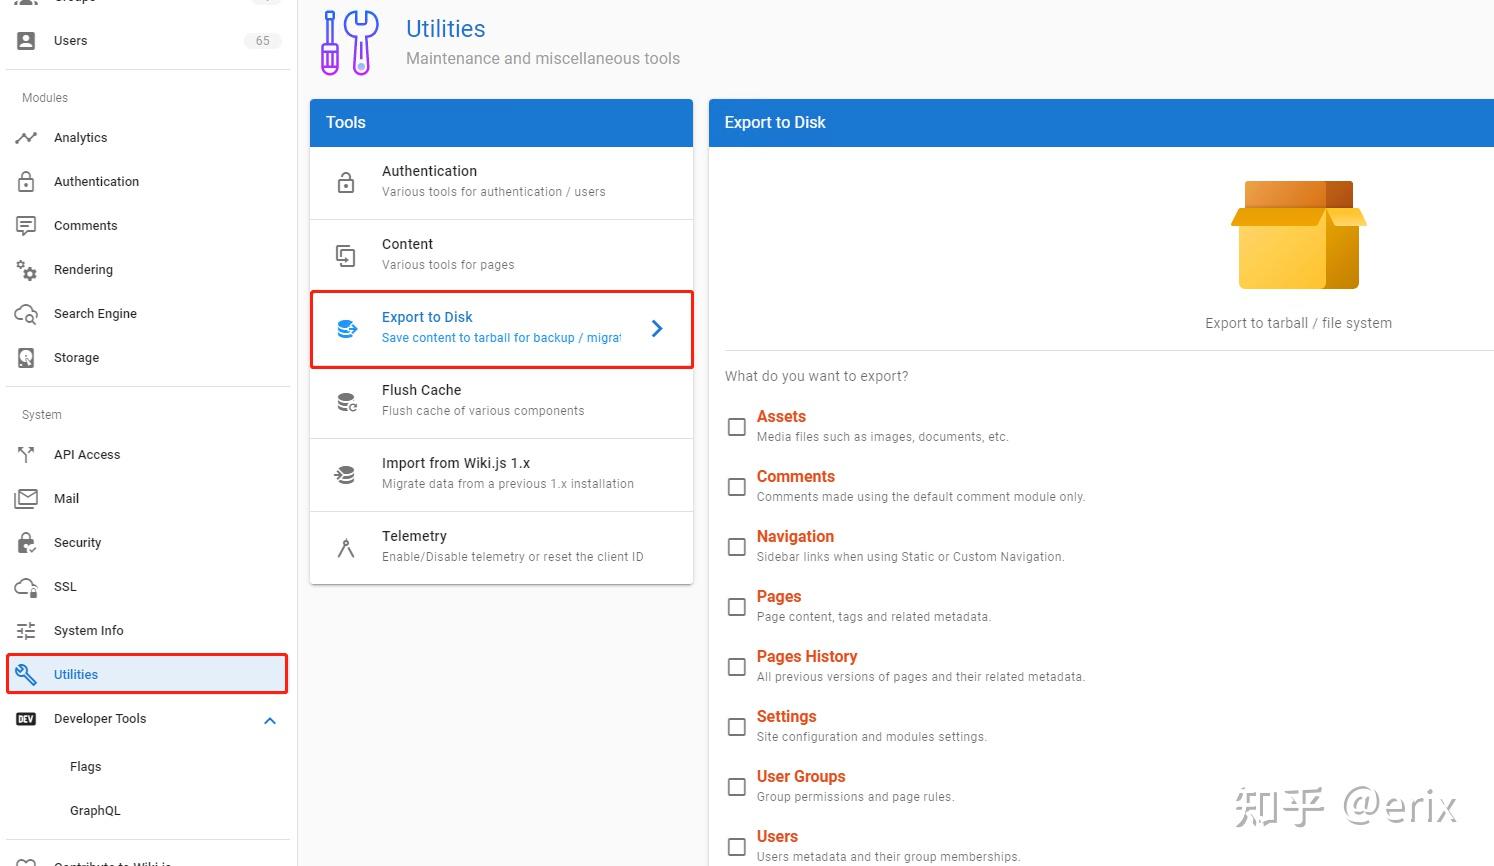Viewport: 1494px width, 866px height.
Task: Click the Telemetry compass icon
Action: tap(346, 548)
